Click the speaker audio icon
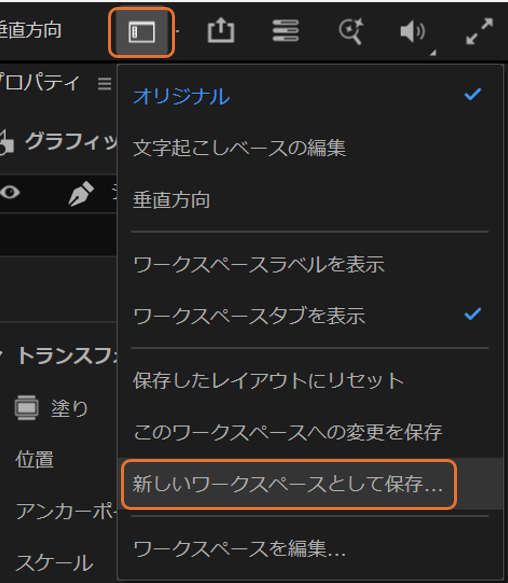Image resolution: width=508 pixels, height=583 pixels. [x=413, y=32]
